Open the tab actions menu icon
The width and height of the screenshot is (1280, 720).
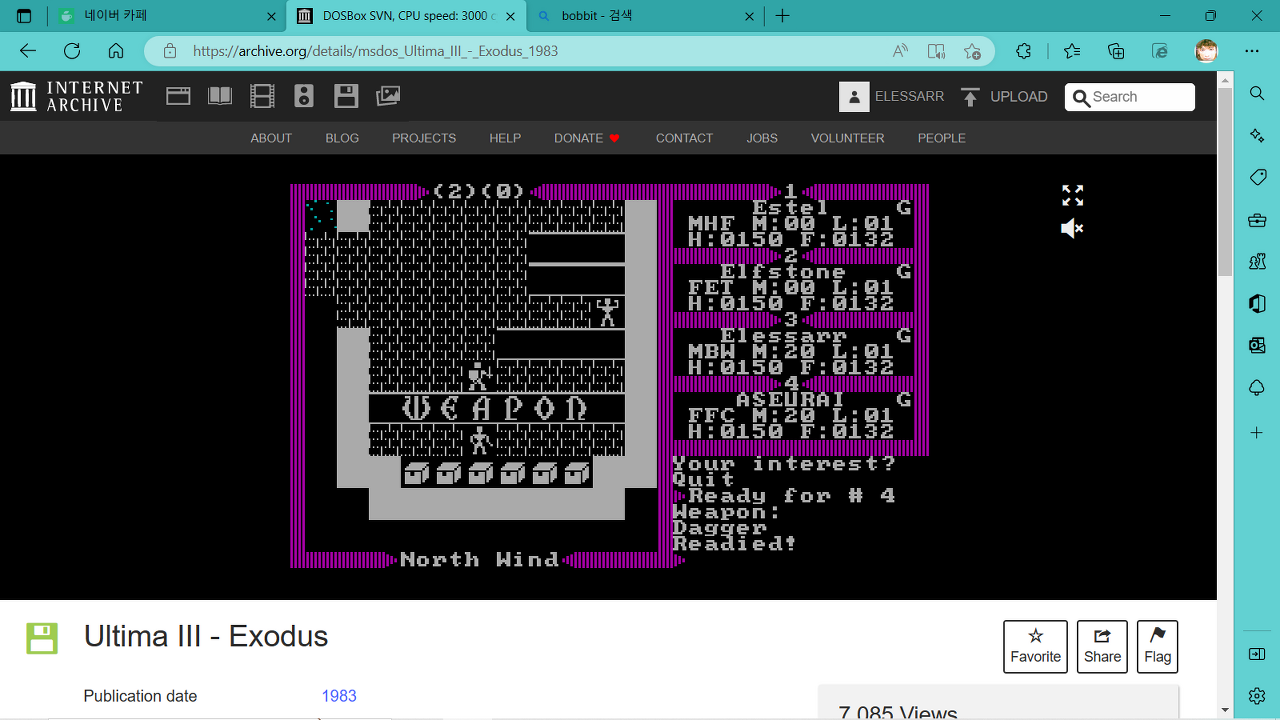(x=24, y=16)
